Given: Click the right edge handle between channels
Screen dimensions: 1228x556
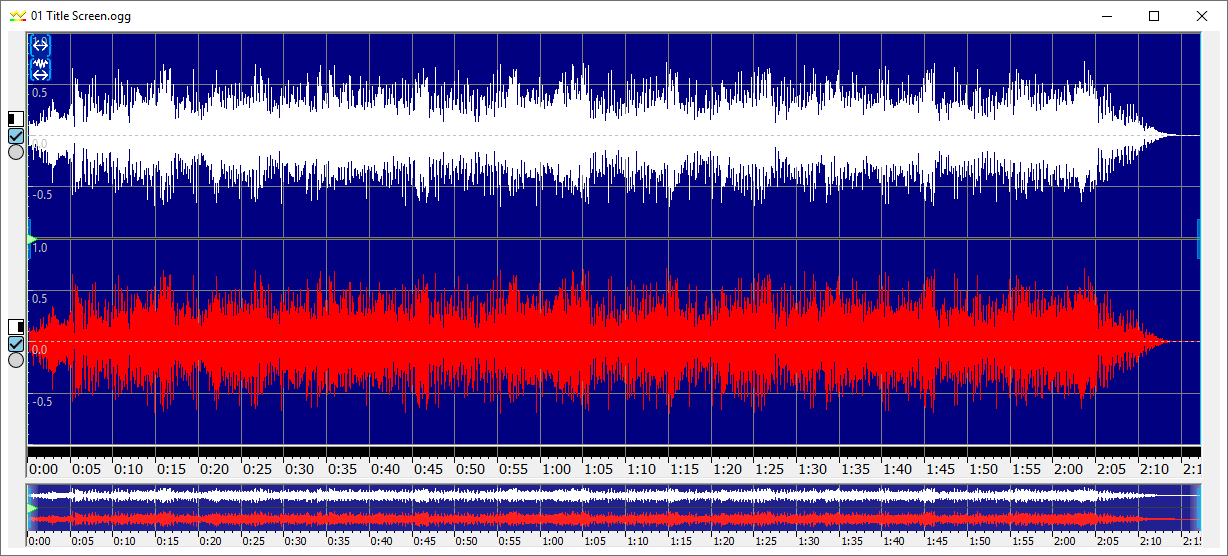Looking at the screenshot, I should [1198, 238].
